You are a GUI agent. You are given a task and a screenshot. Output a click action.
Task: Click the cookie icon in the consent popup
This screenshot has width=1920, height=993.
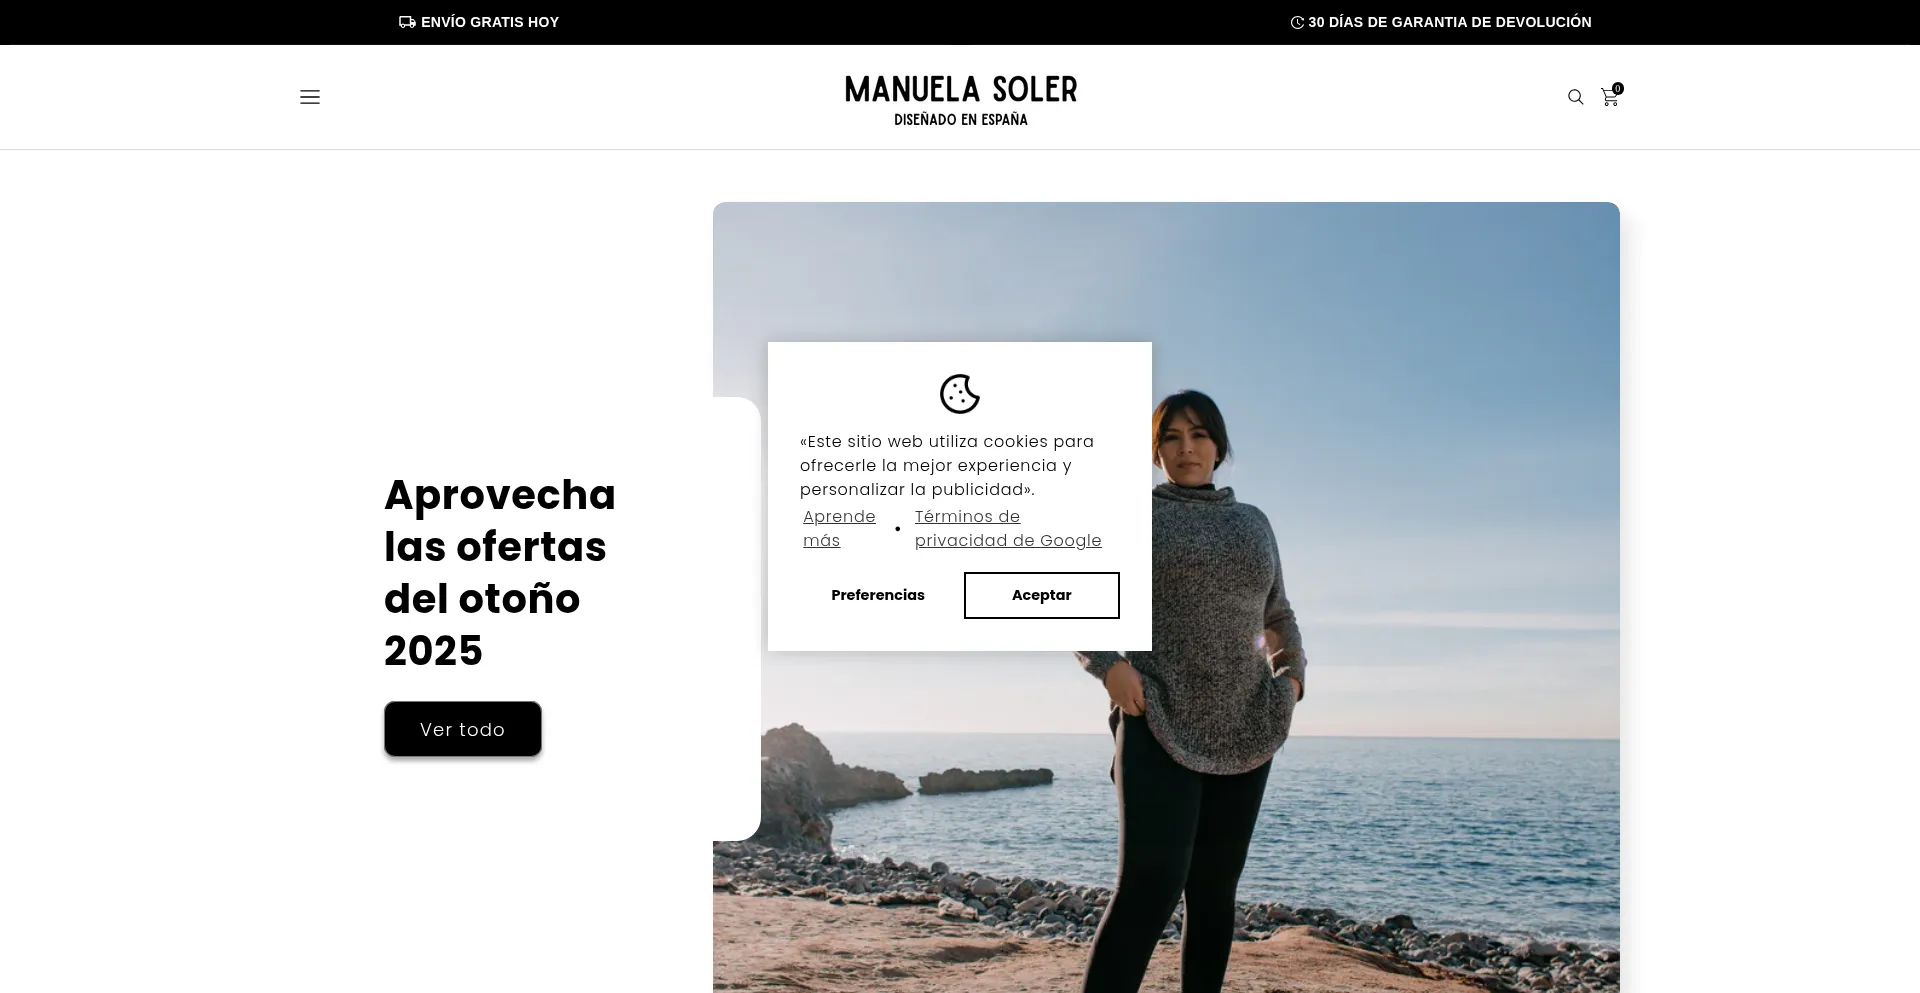click(x=960, y=394)
